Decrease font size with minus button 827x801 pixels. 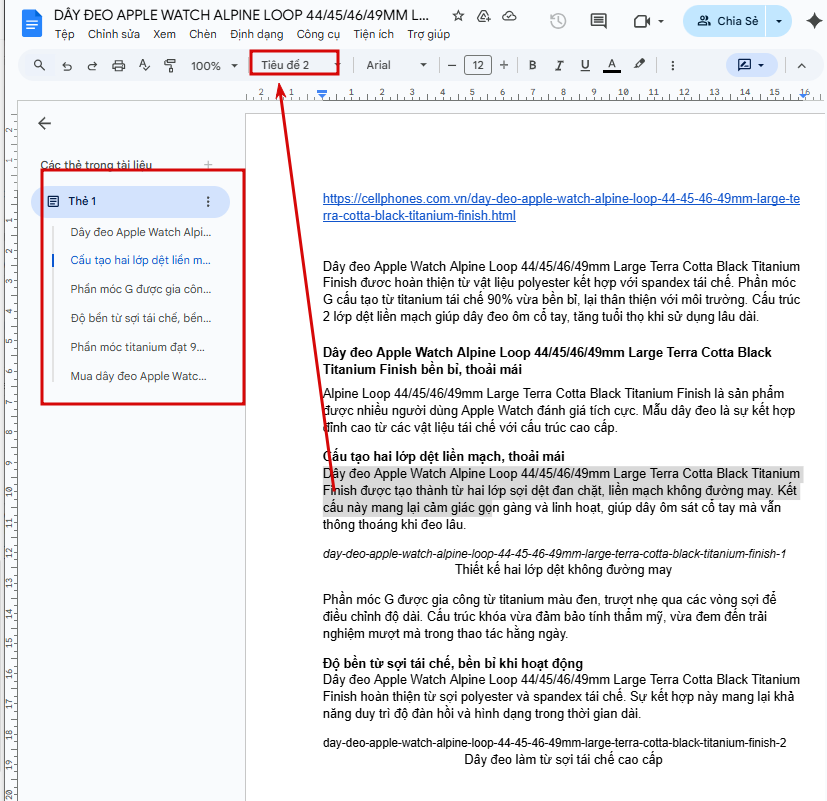451,65
